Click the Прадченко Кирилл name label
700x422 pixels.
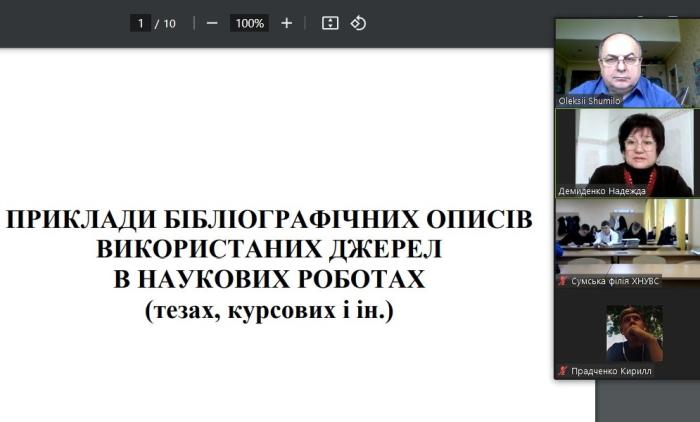[x=611, y=371]
